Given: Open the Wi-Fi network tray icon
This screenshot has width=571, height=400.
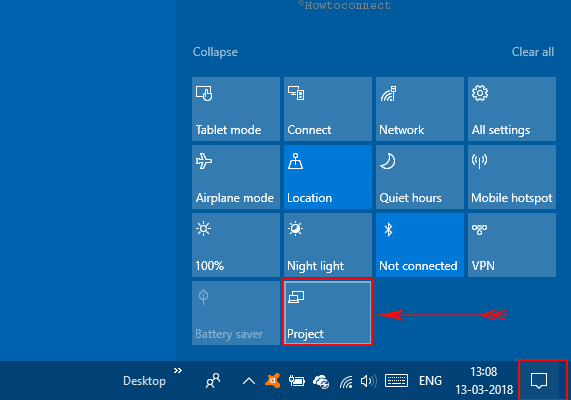Looking at the screenshot, I should click(346, 382).
